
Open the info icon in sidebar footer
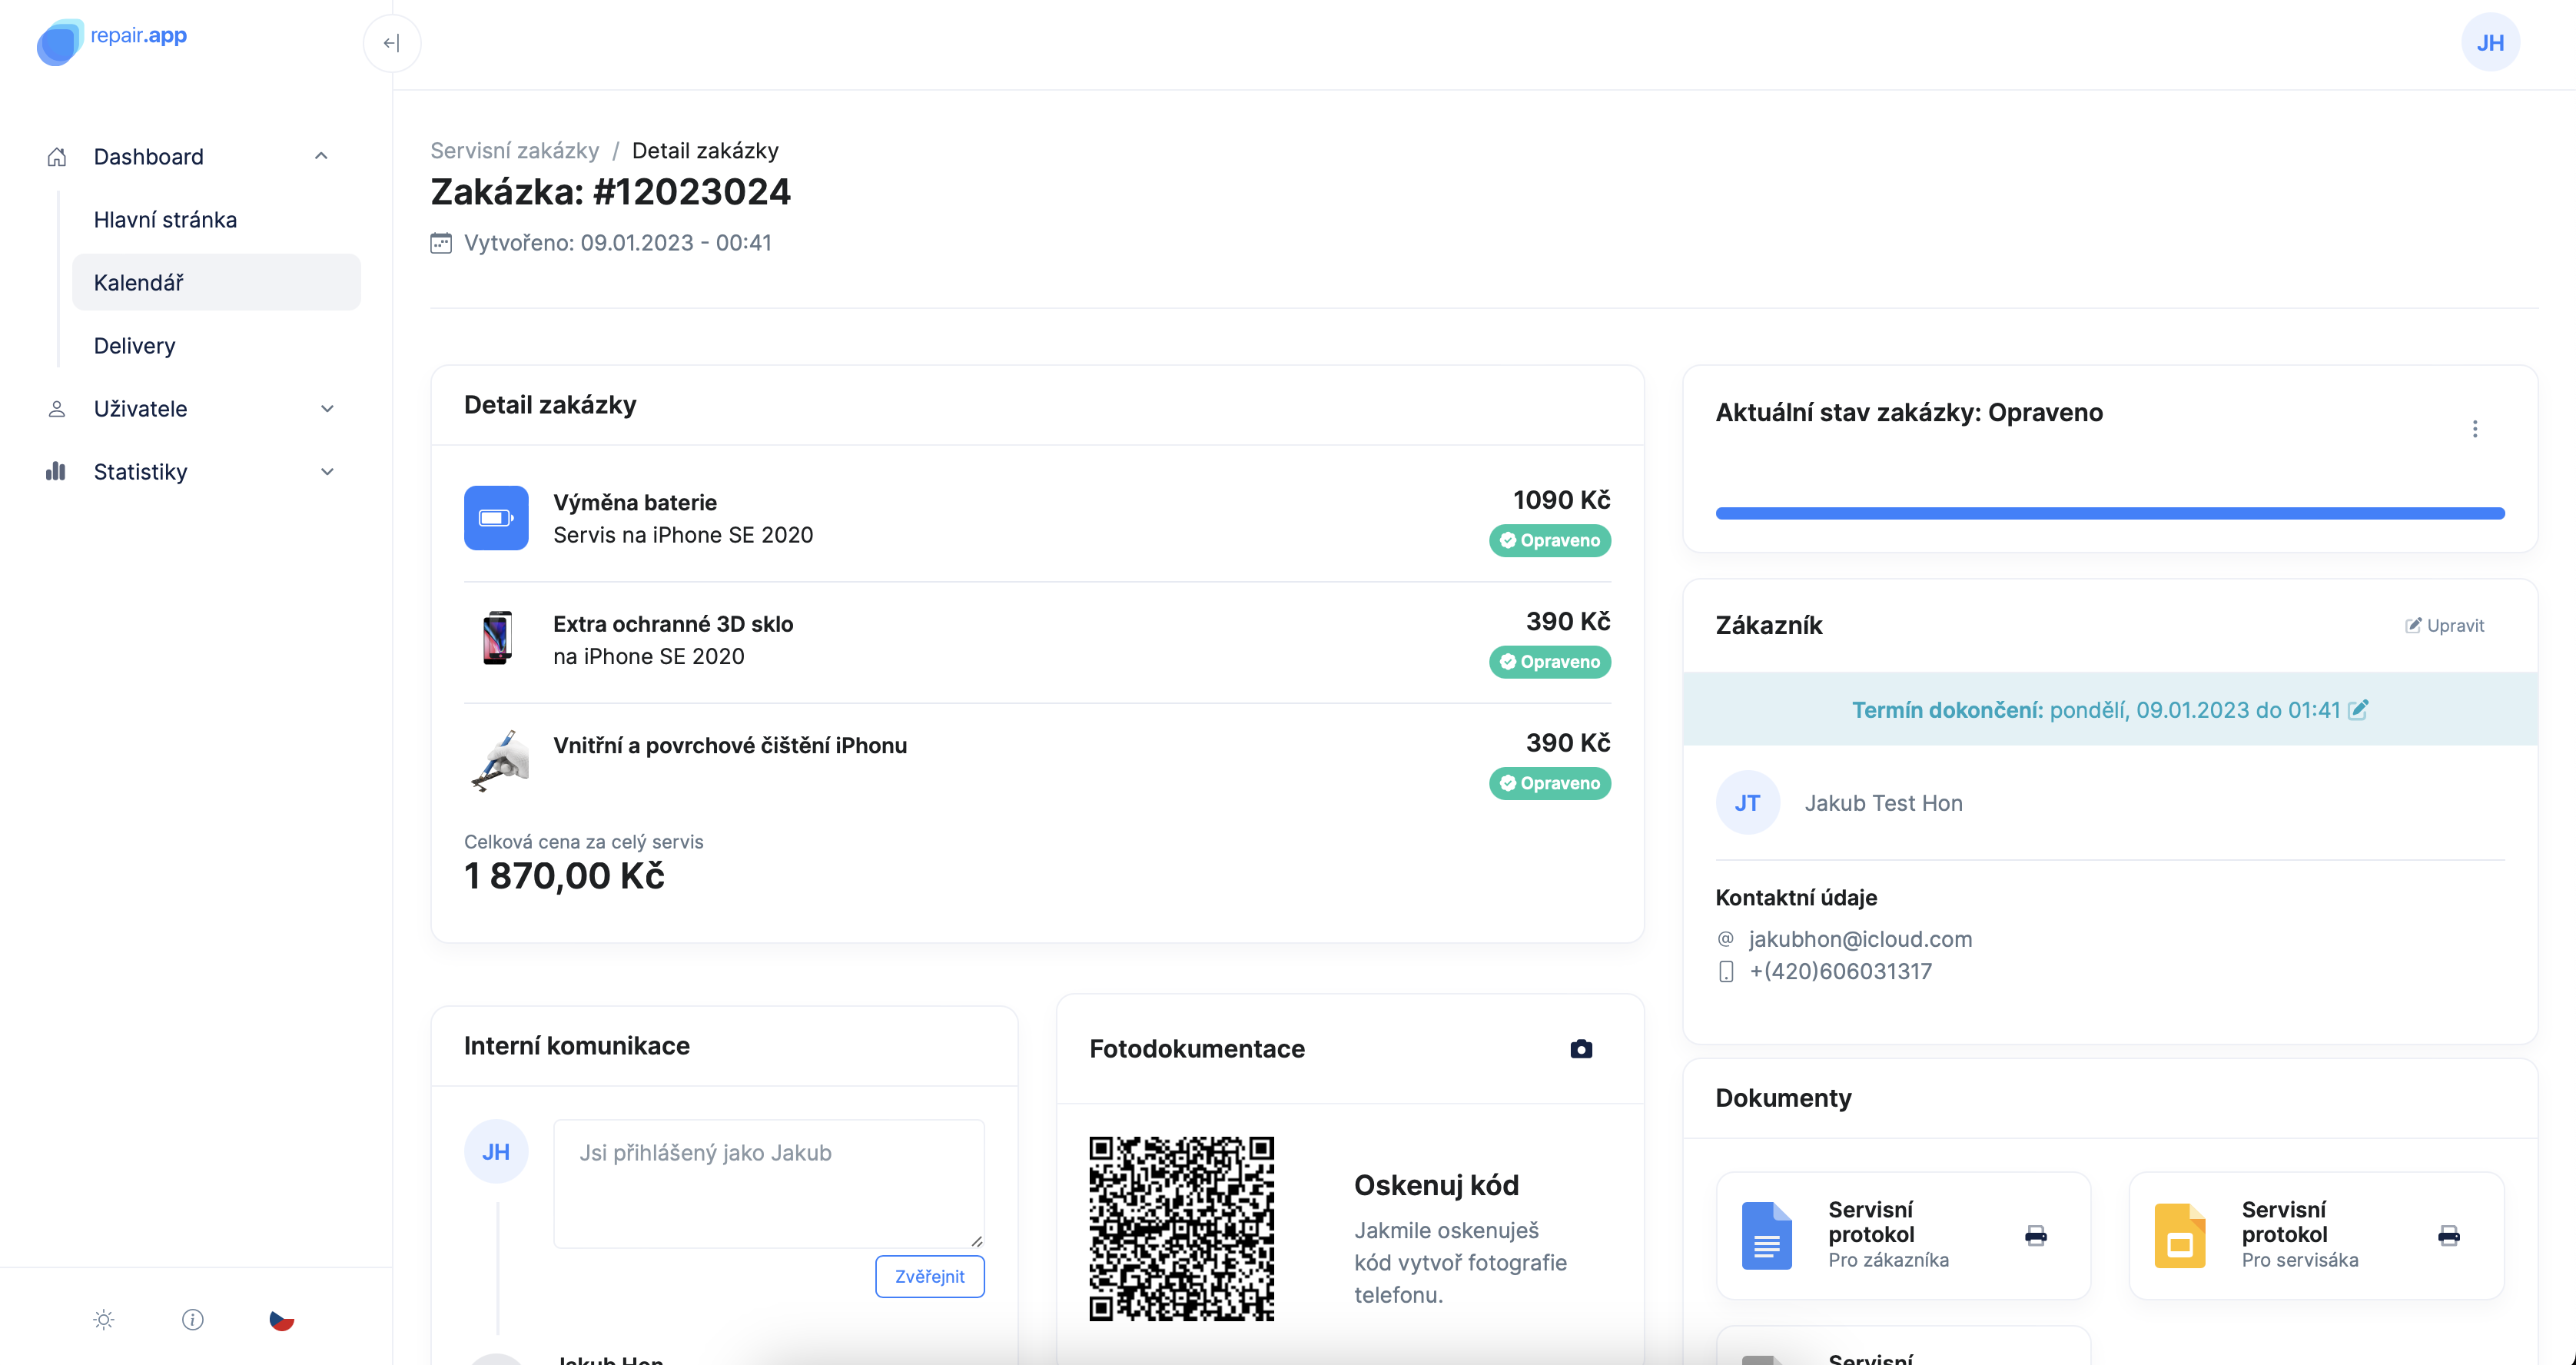pyautogui.click(x=193, y=1319)
